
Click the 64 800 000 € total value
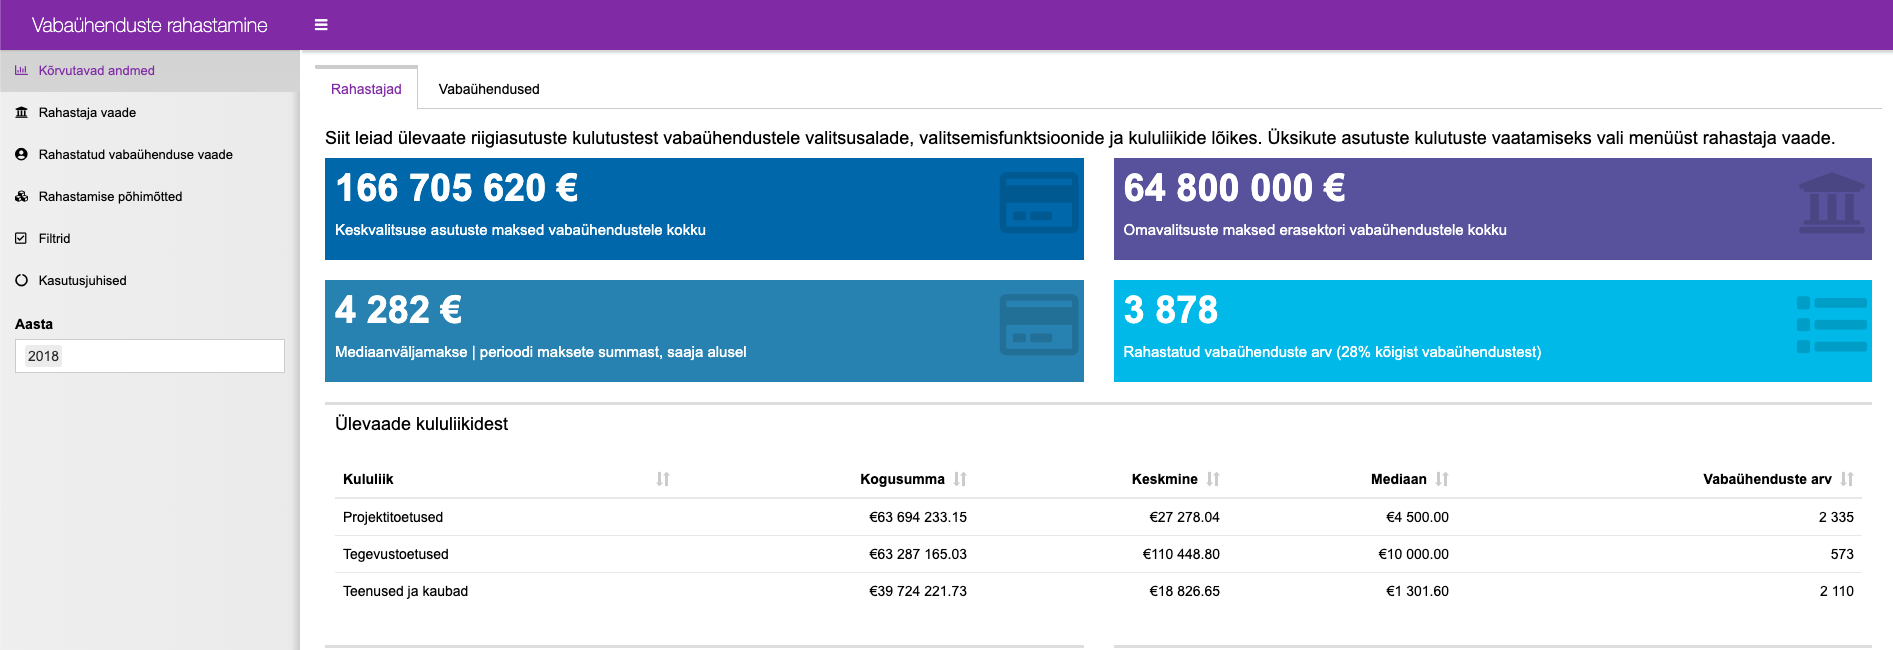(1234, 188)
